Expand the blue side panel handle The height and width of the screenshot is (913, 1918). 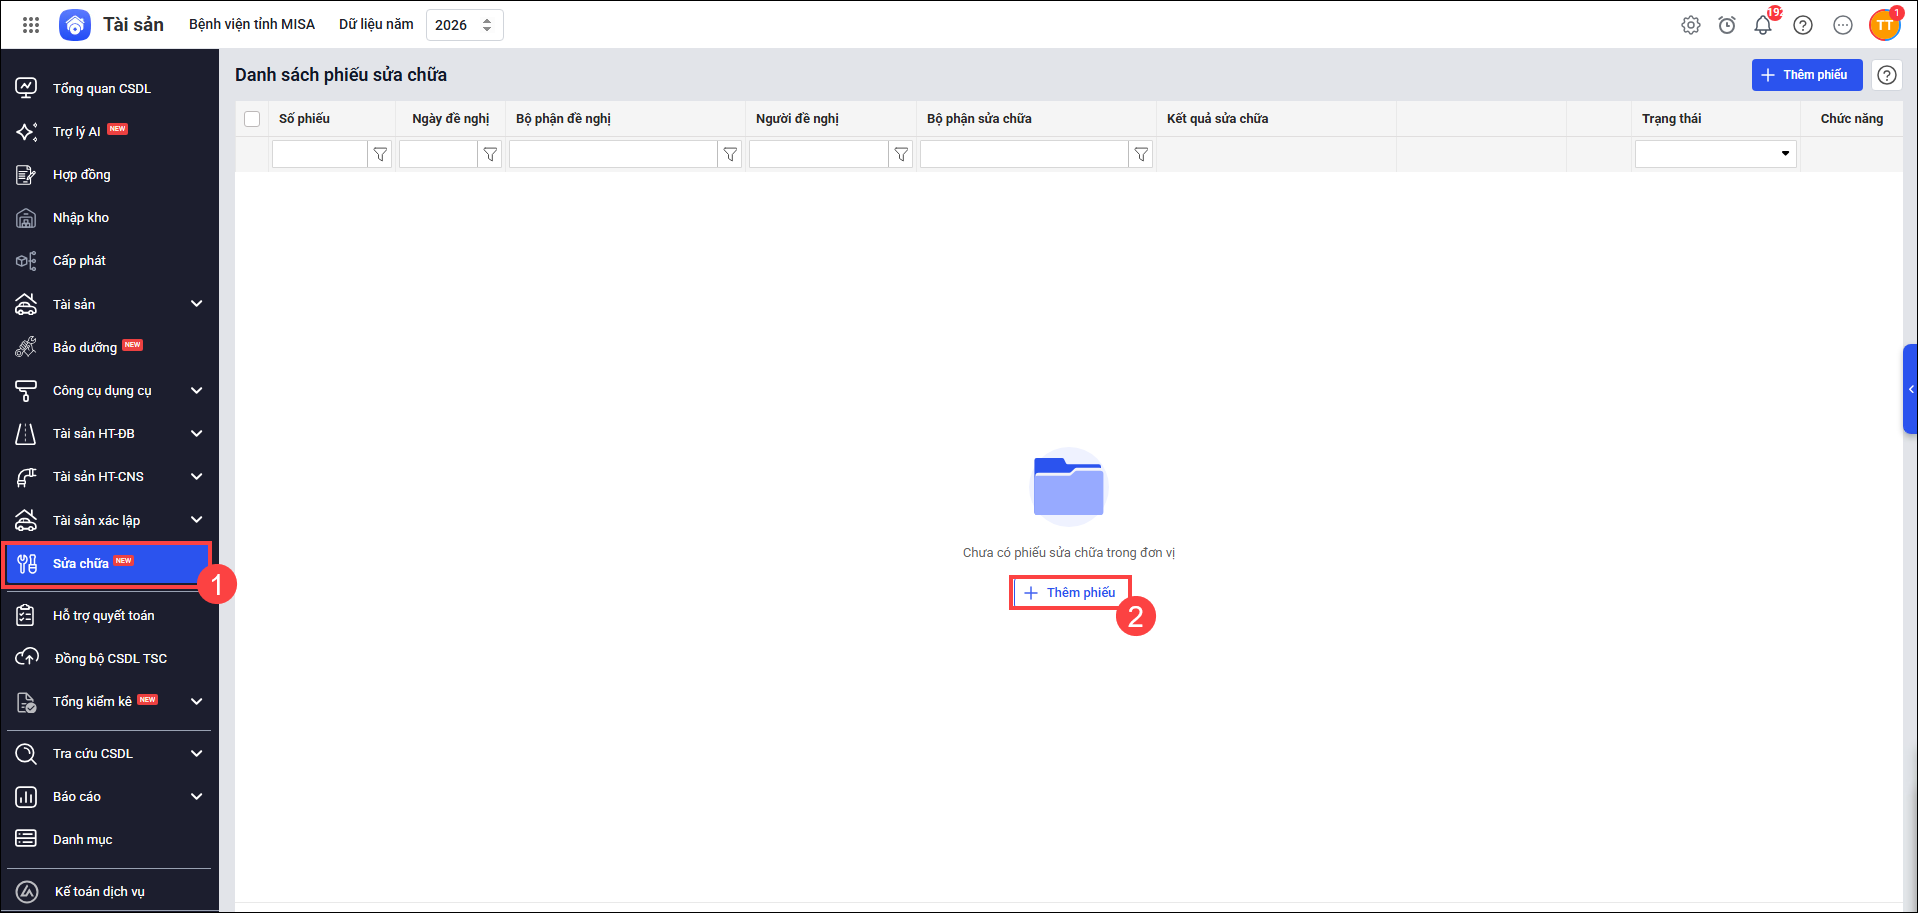(x=1910, y=389)
